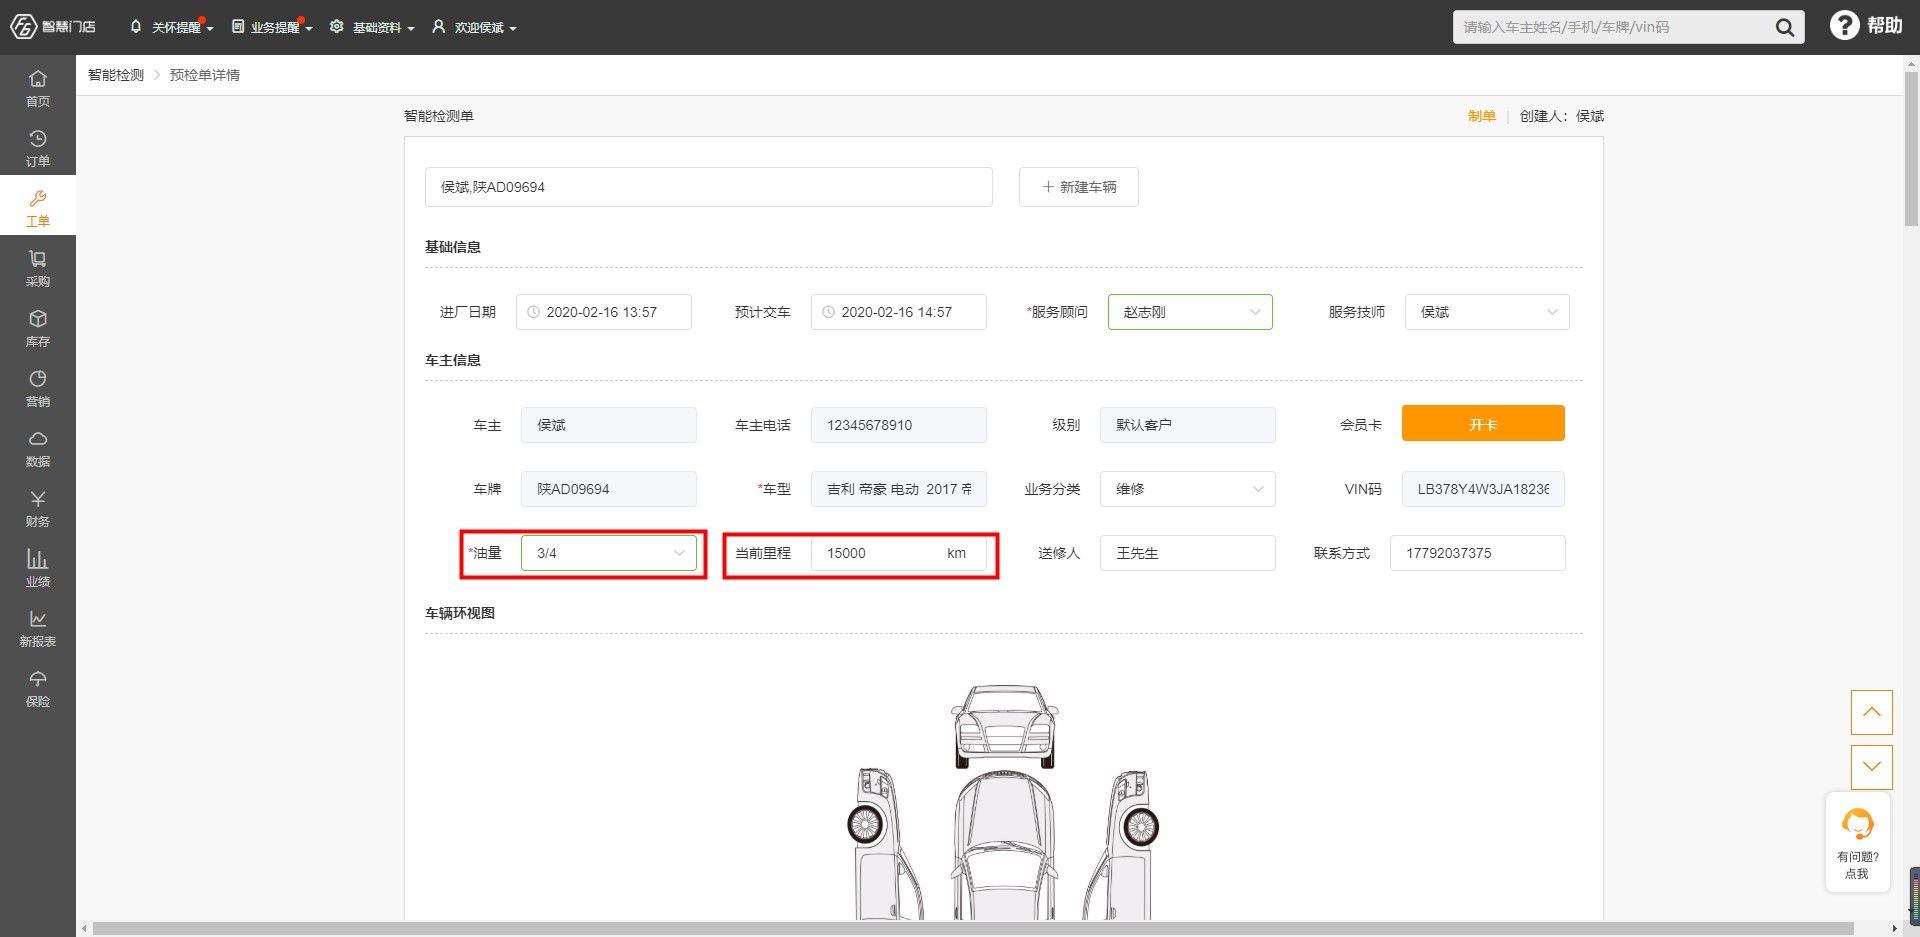
Task: Click the 车主 name field
Action: (609, 425)
